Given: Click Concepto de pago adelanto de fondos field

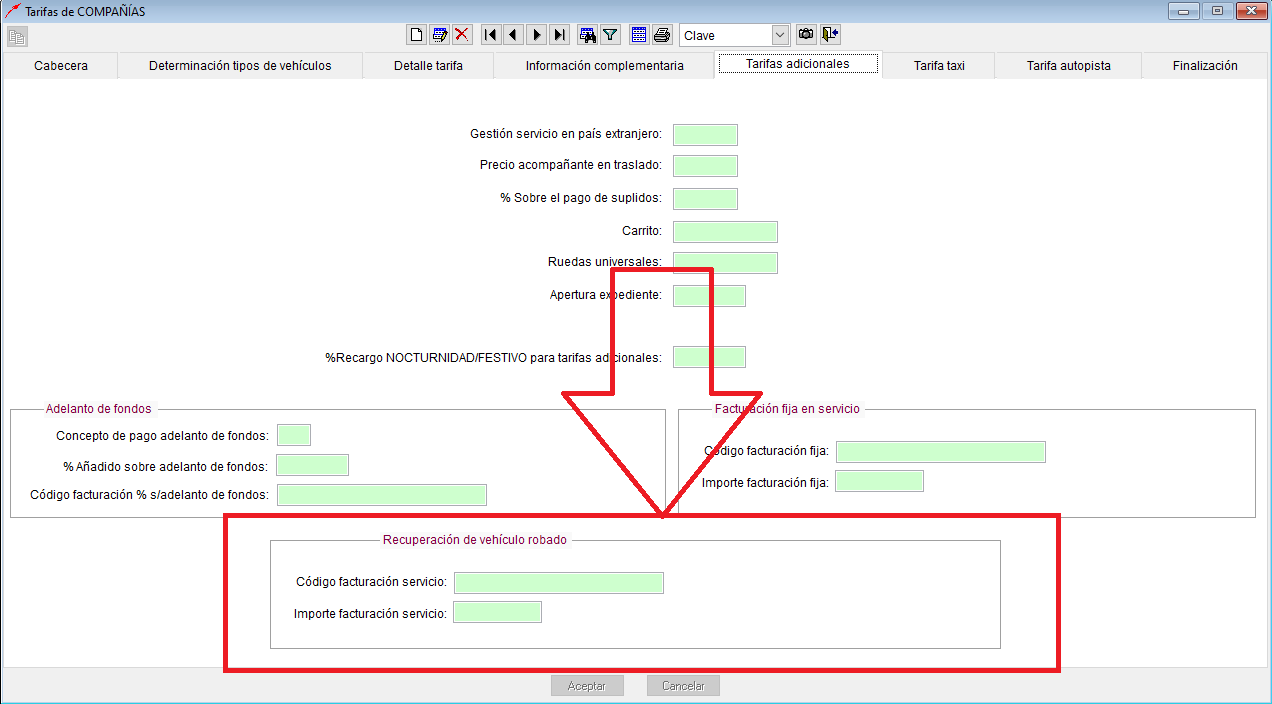Looking at the screenshot, I should click(293, 435).
